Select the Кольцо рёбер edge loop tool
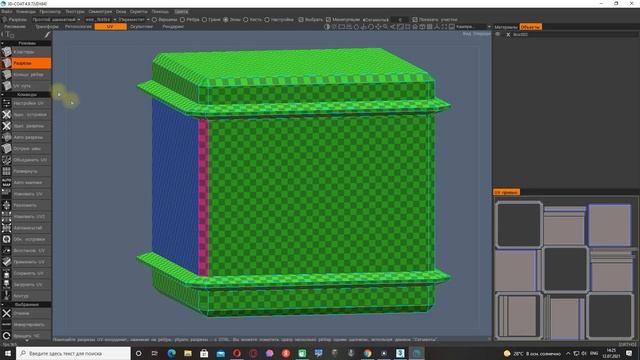640x360 pixels. (x=26, y=75)
